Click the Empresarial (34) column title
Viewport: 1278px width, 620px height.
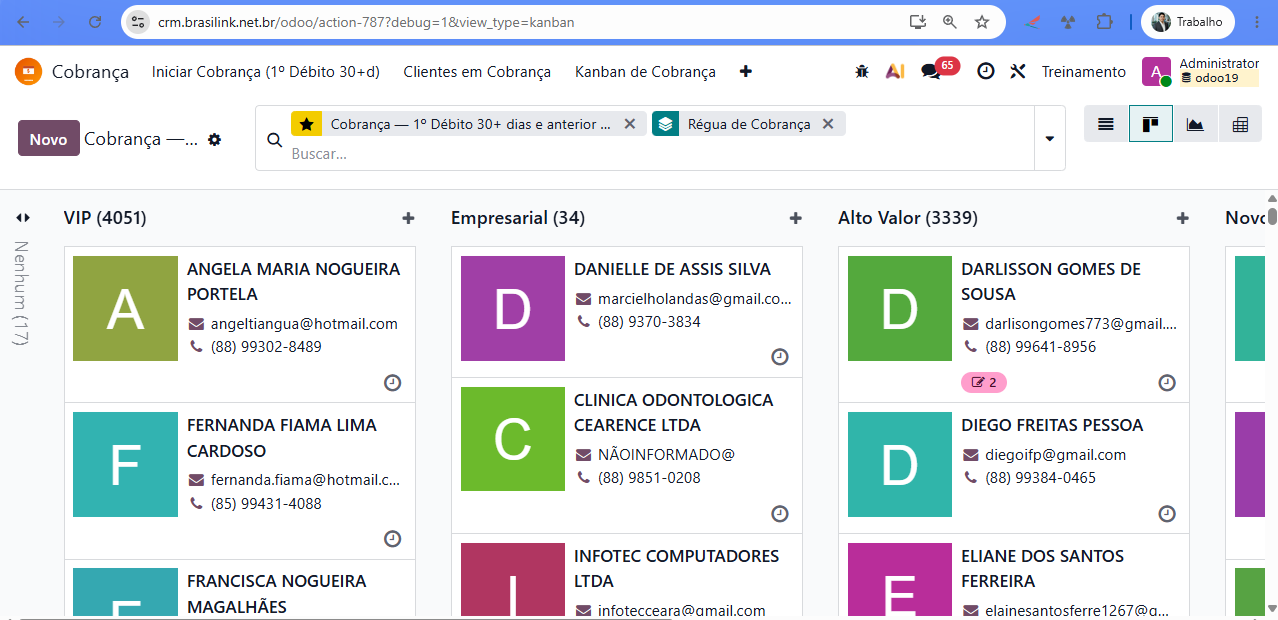[518, 218]
